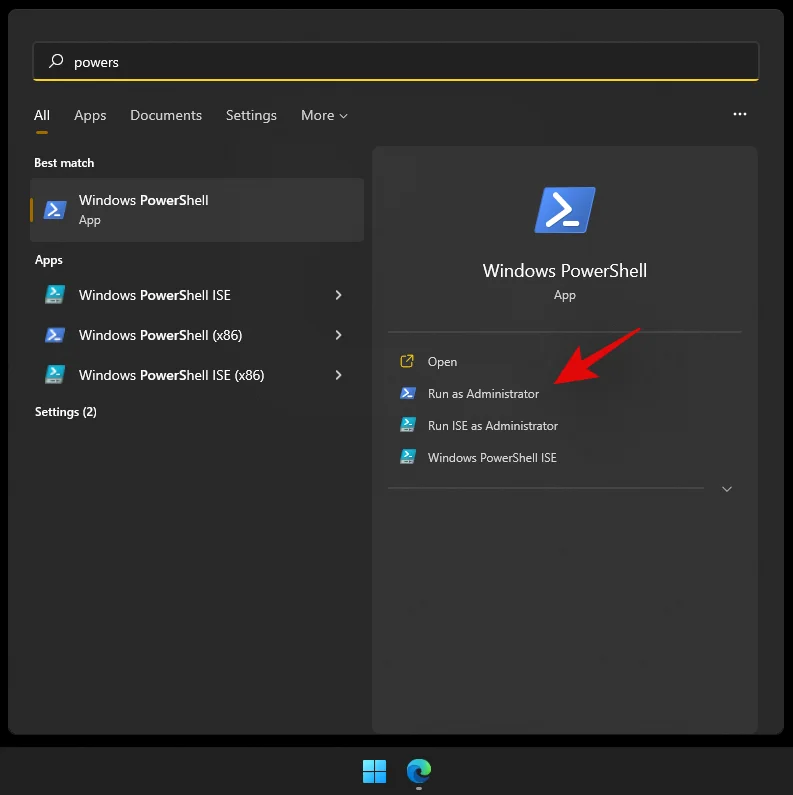The width and height of the screenshot is (793, 795).
Task: Switch to the Documents filter tab
Action: (x=166, y=115)
